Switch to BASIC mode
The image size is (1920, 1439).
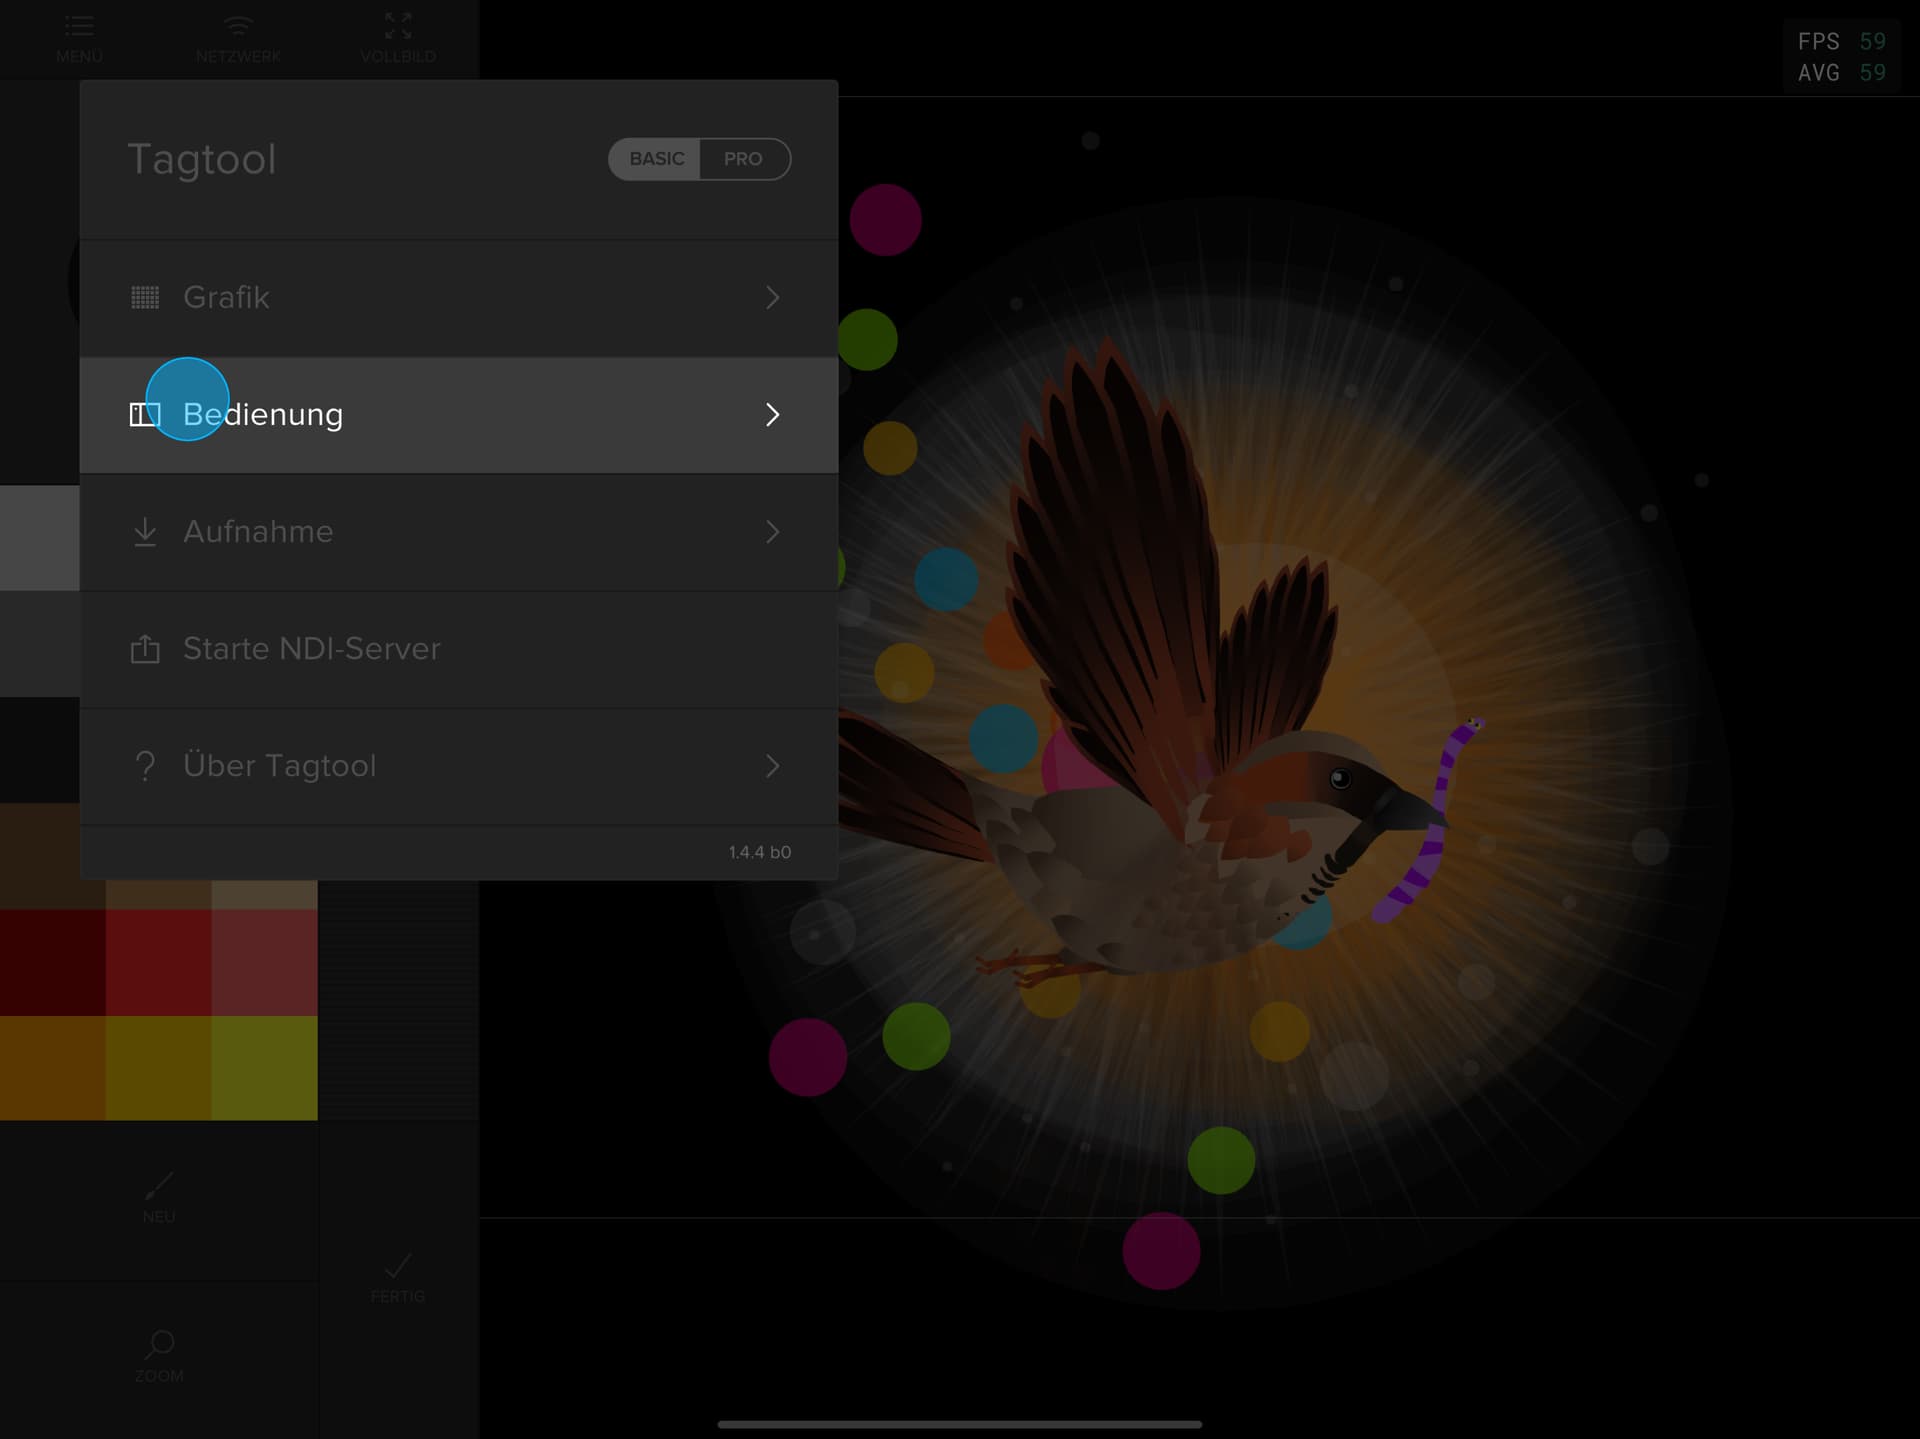[x=656, y=159]
